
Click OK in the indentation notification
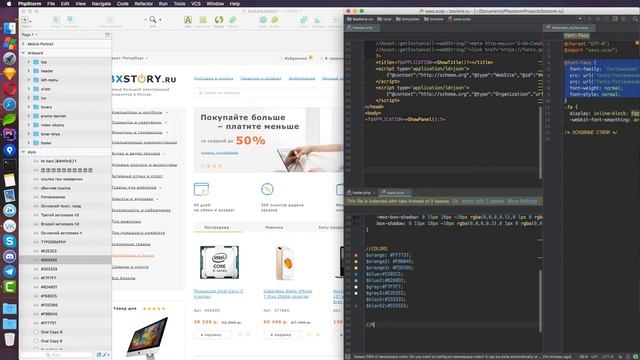pos(455,201)
